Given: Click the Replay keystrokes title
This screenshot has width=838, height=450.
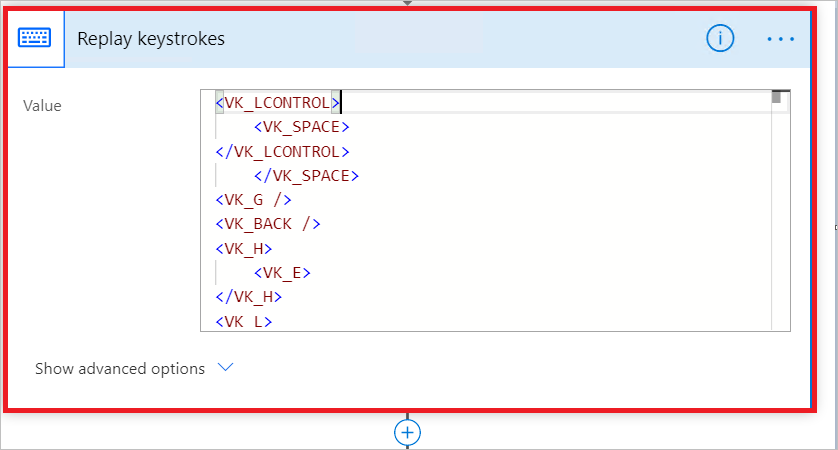Looking at the screenshot, I should pos(151,38).
